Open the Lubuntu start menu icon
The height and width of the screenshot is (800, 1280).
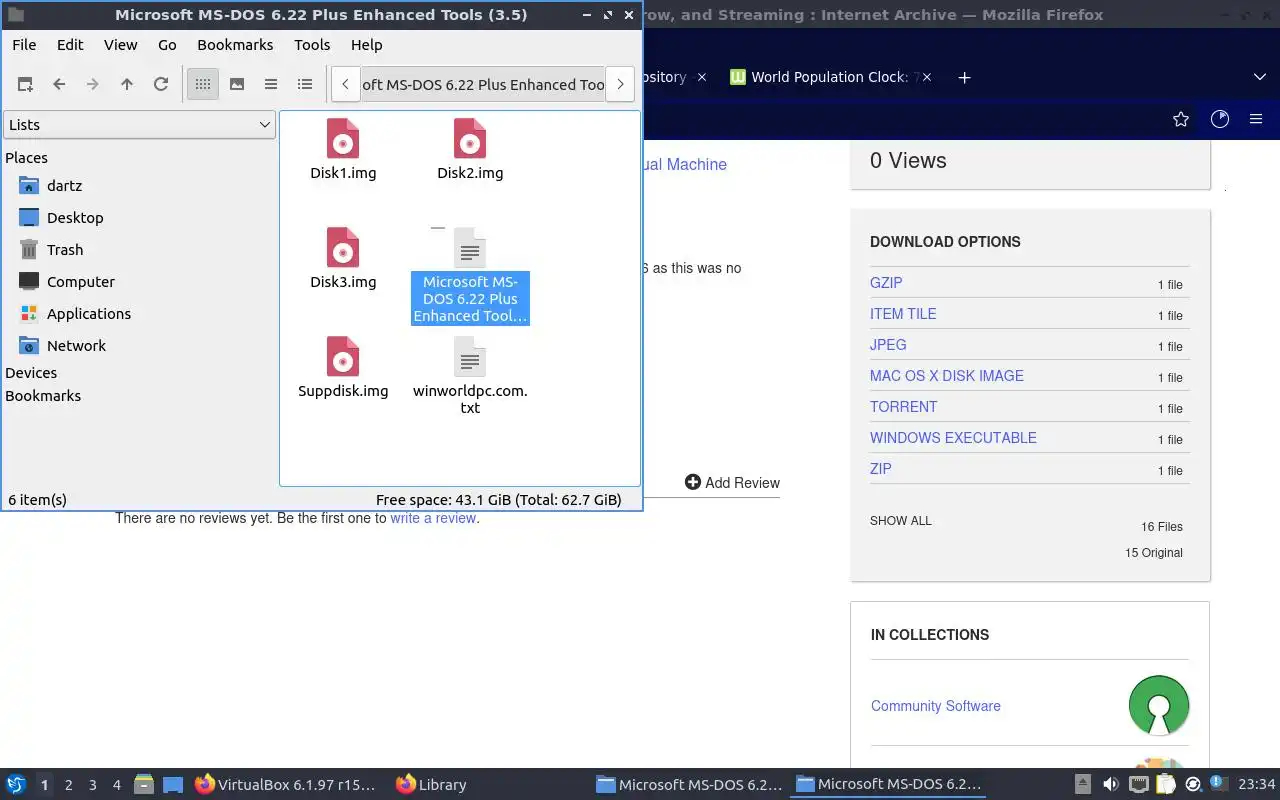(x=16, y=785)
